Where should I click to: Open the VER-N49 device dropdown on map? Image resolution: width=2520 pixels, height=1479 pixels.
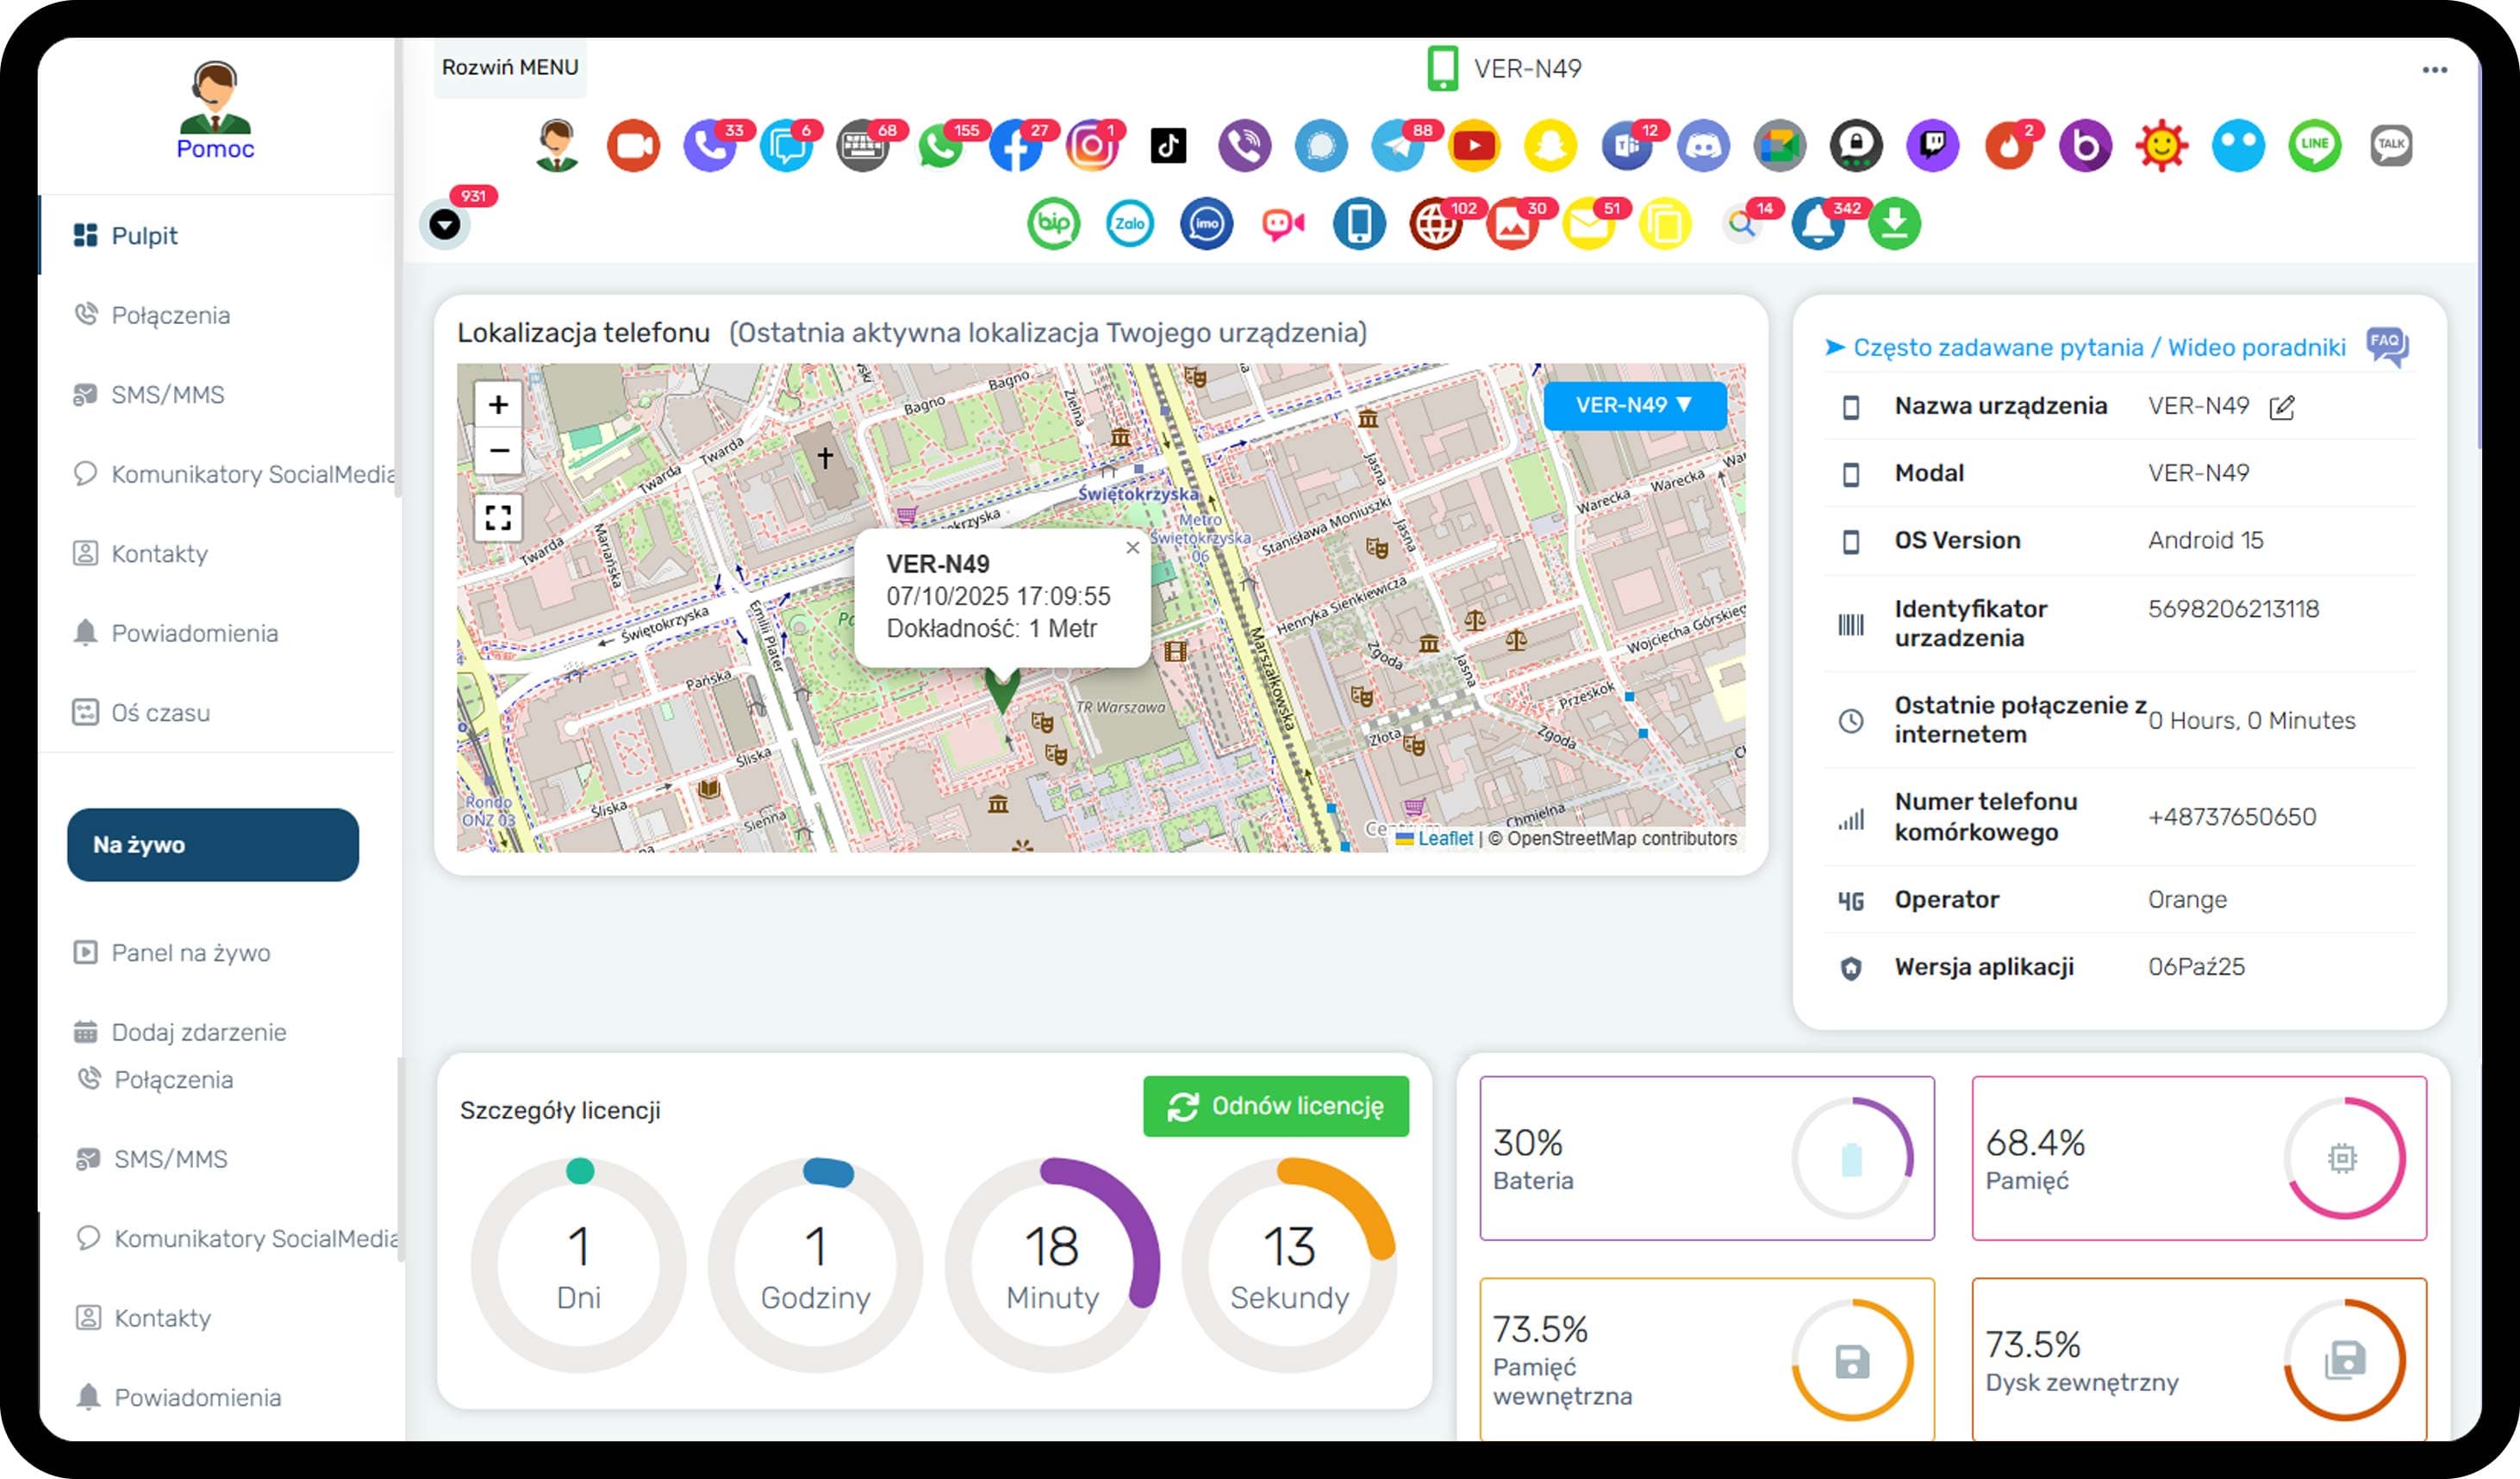pyautogui.click(x=1634, y=405)
